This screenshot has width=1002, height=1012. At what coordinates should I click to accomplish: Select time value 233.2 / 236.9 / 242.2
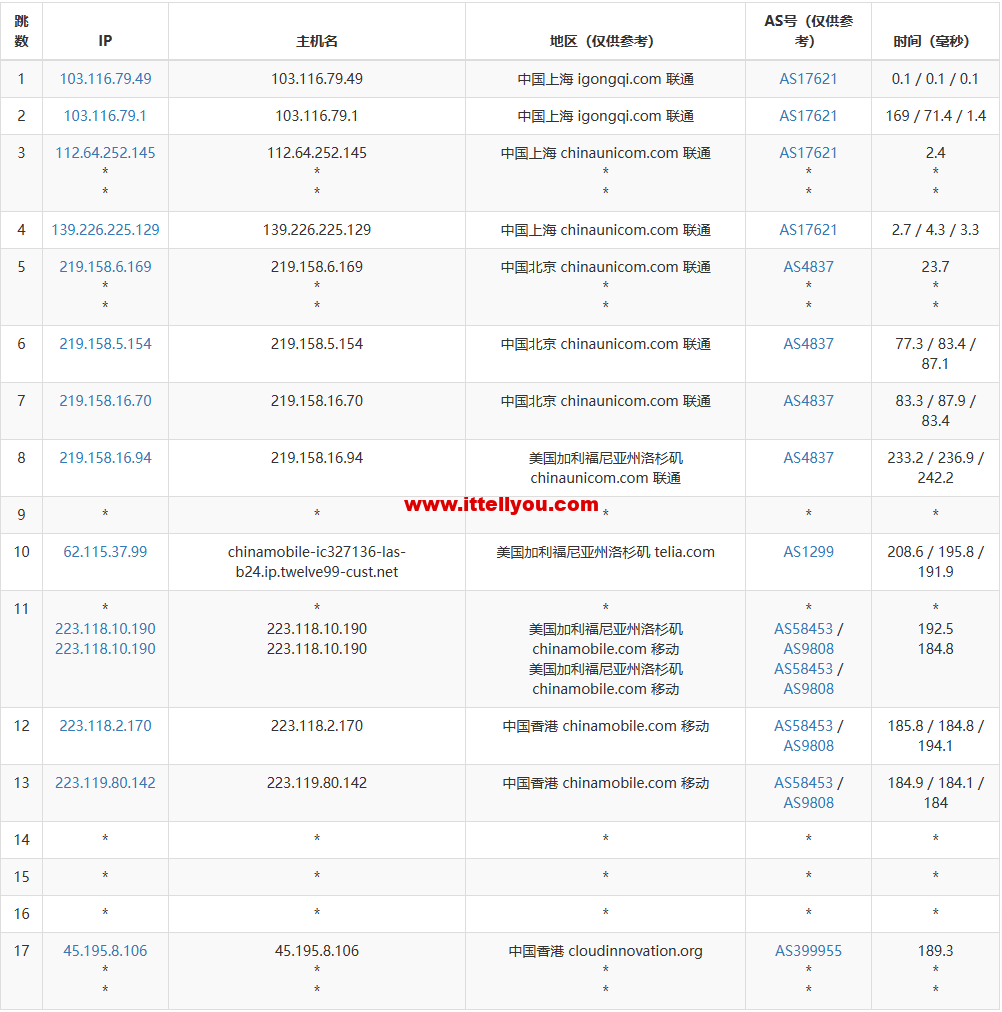(935, 468)
